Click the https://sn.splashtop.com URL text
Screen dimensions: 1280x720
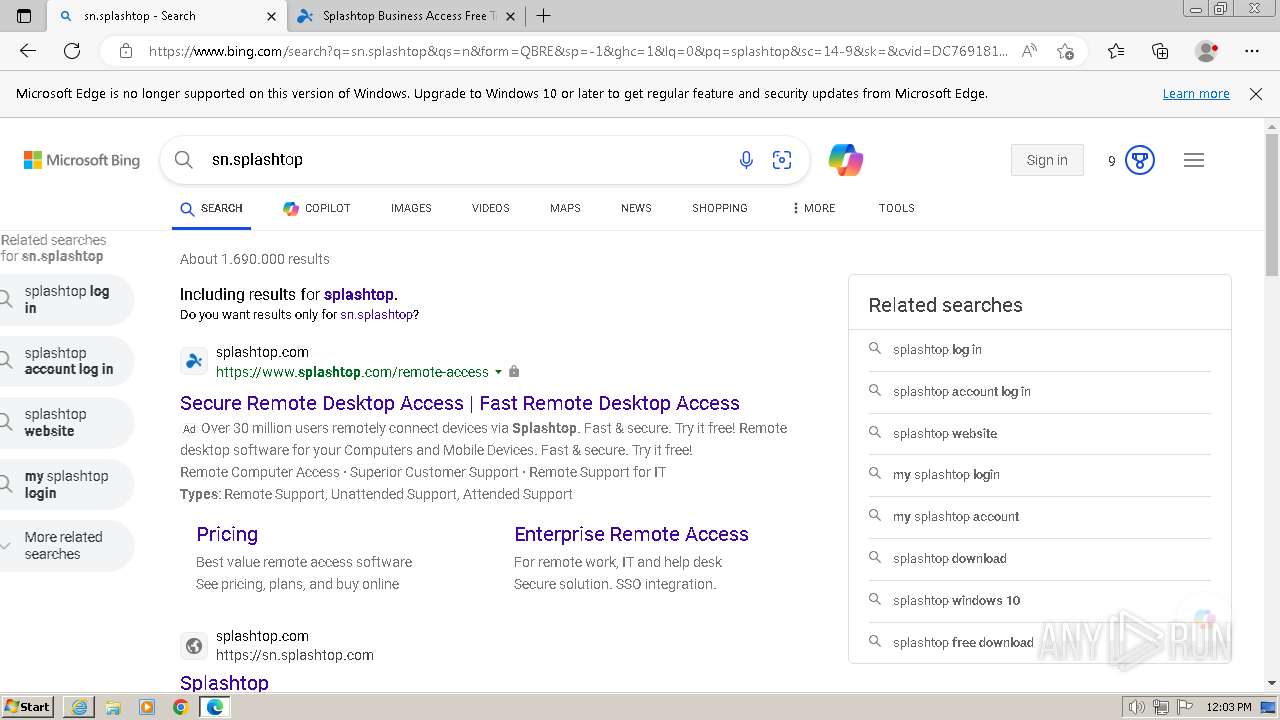(295, 655)
